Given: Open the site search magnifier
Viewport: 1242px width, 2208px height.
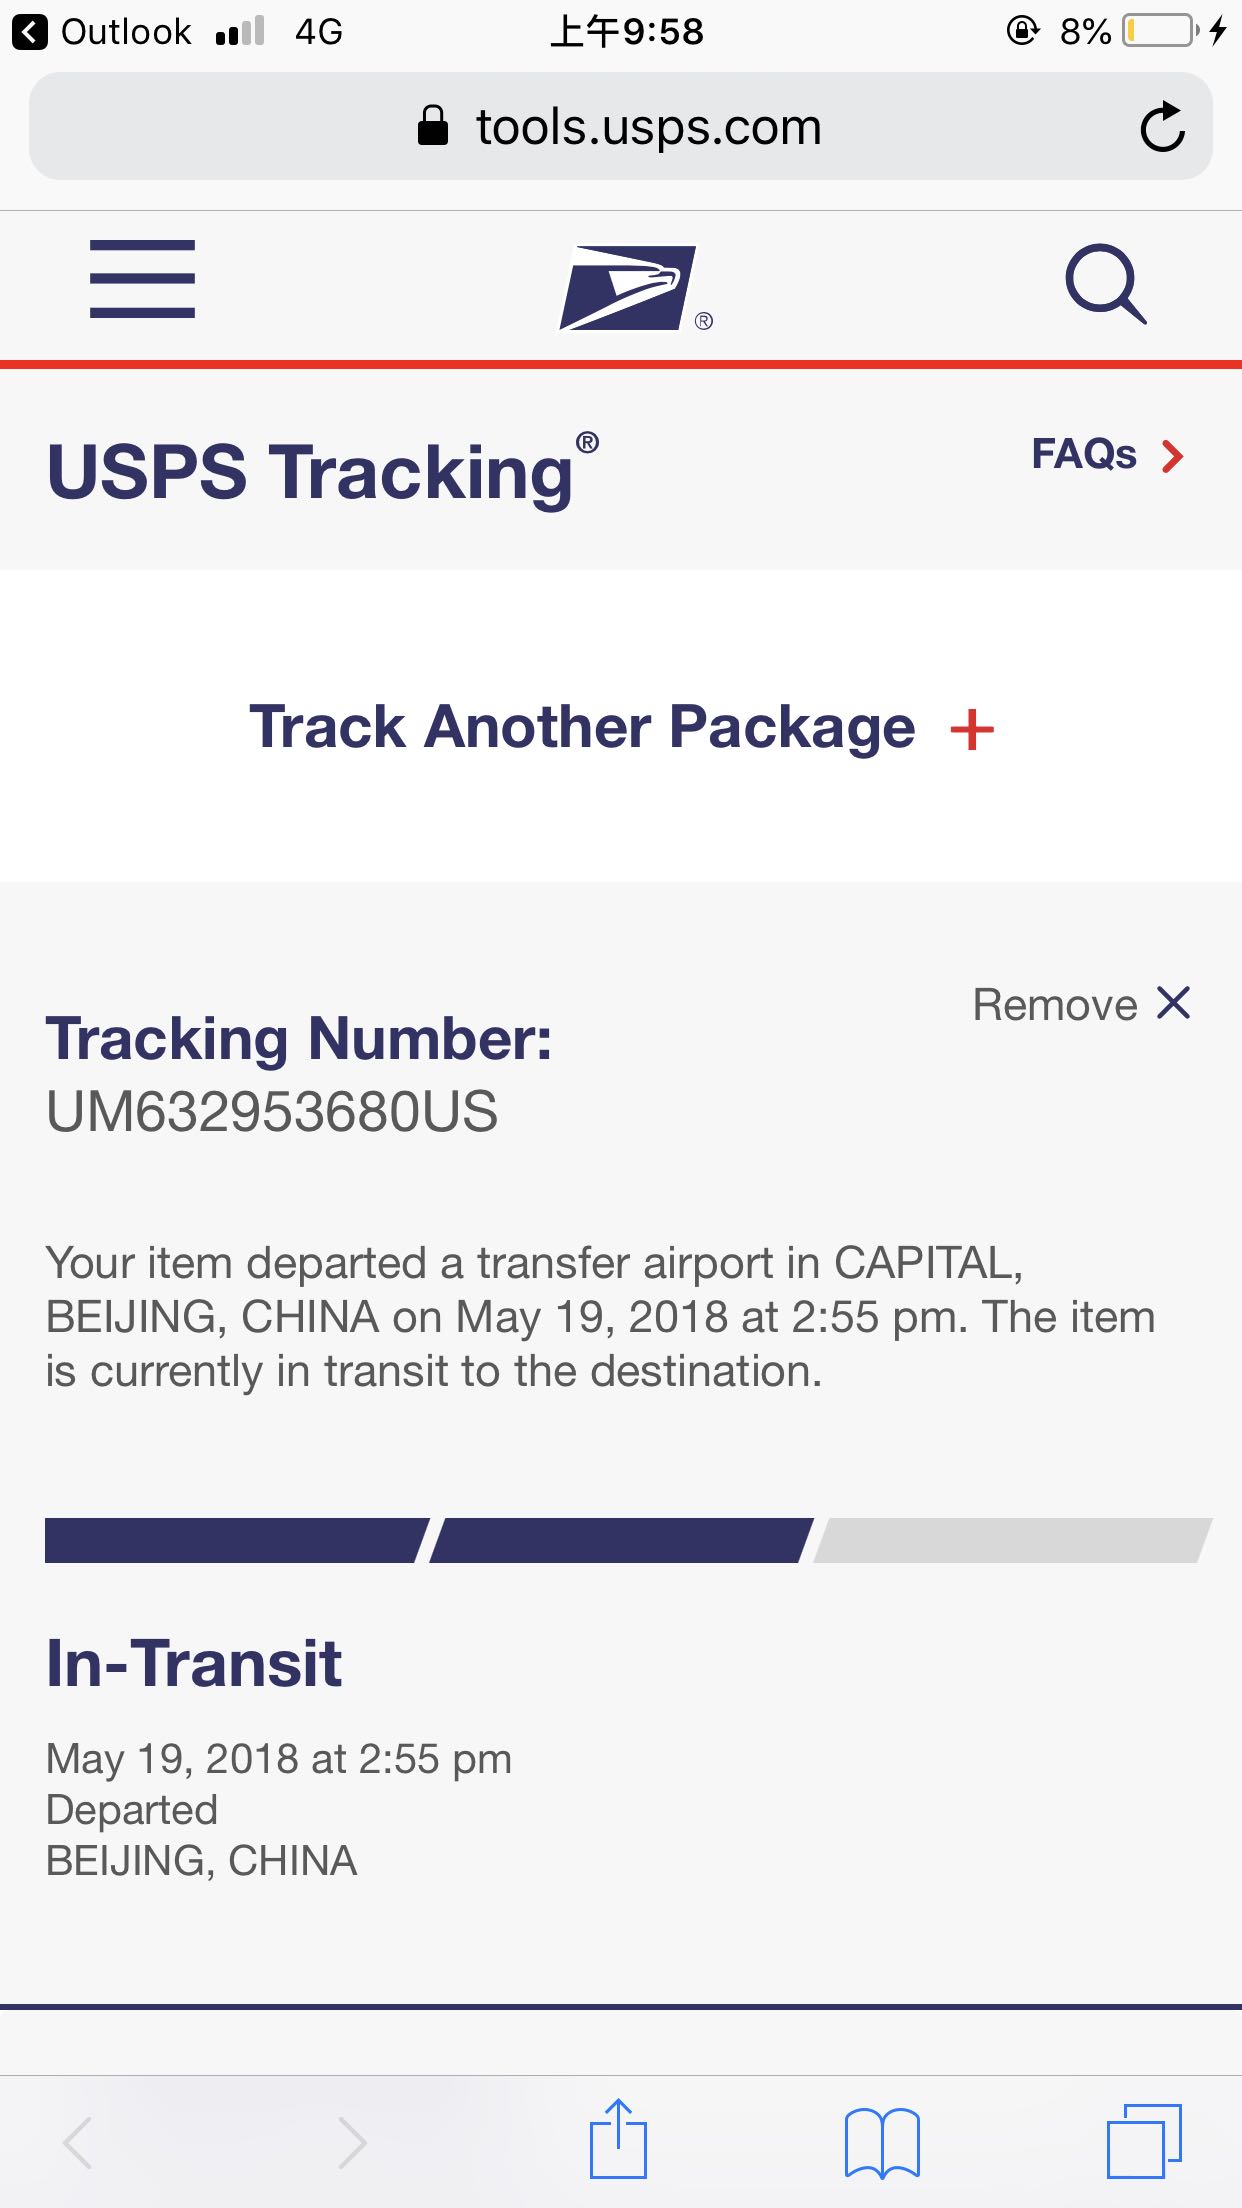Looking at the screenshot, I should tap(1105, 284).
